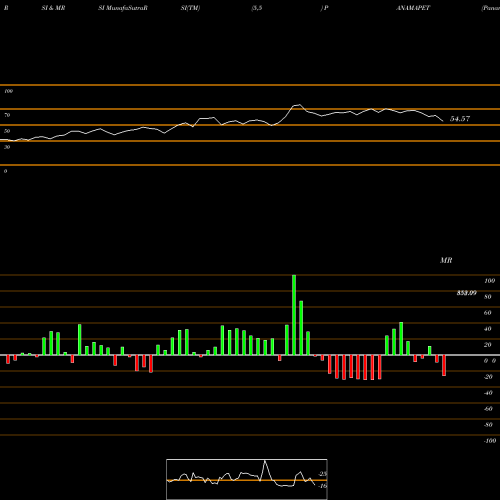Open the mini line chart thumbnail at bottom

pos(247,479)
